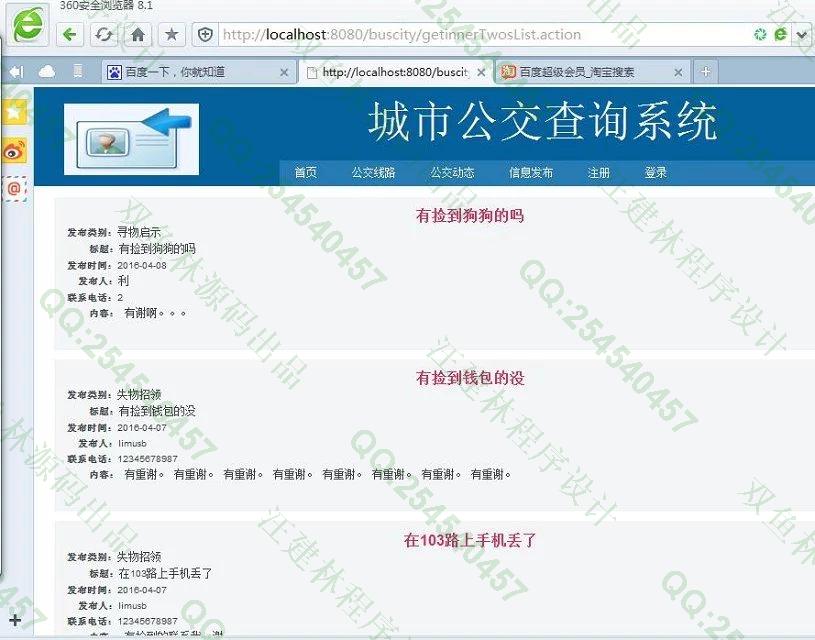
Task: Open a new tab with plus button
Action: [x=705, y=71]
